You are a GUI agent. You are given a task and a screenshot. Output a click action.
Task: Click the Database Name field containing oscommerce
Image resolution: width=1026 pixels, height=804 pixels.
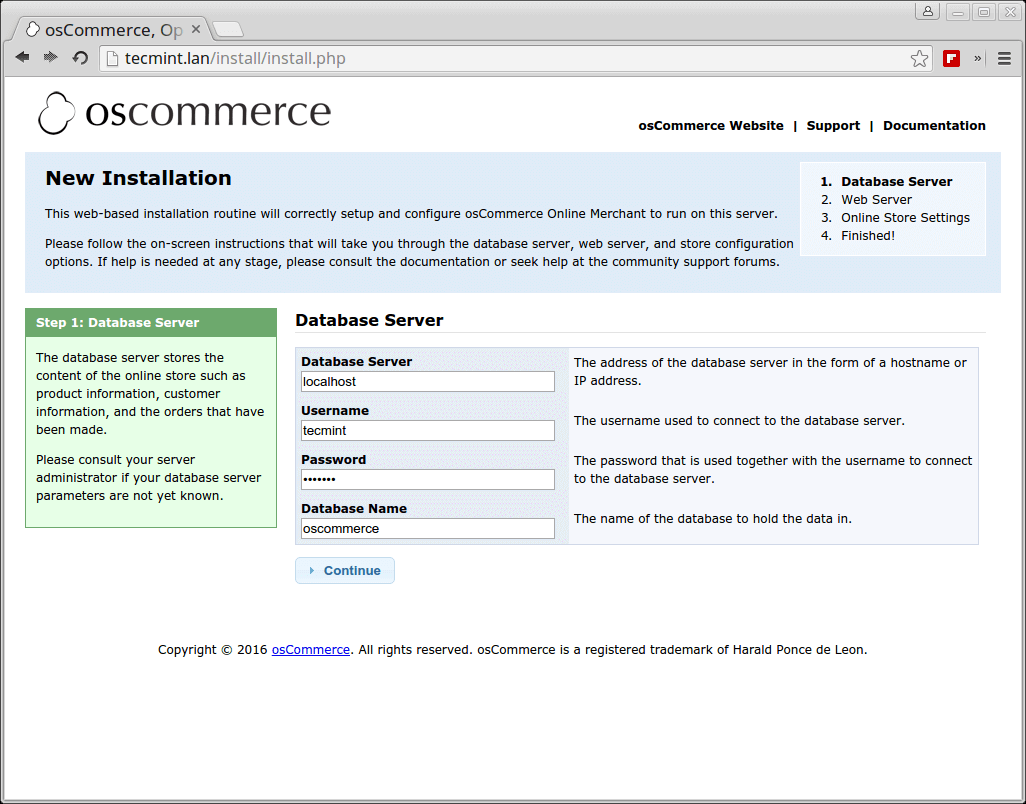coord(428,529)
